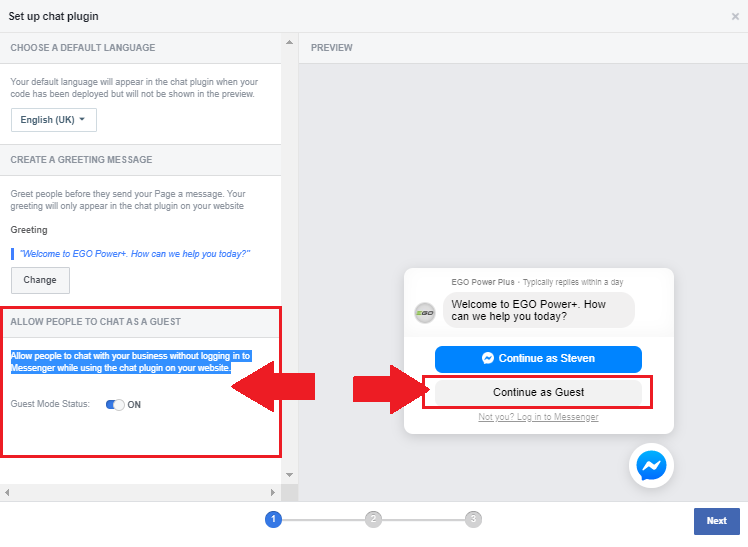Click Continue as Guest button
This screenshot has height=547, width=748.
pos(538,392)
